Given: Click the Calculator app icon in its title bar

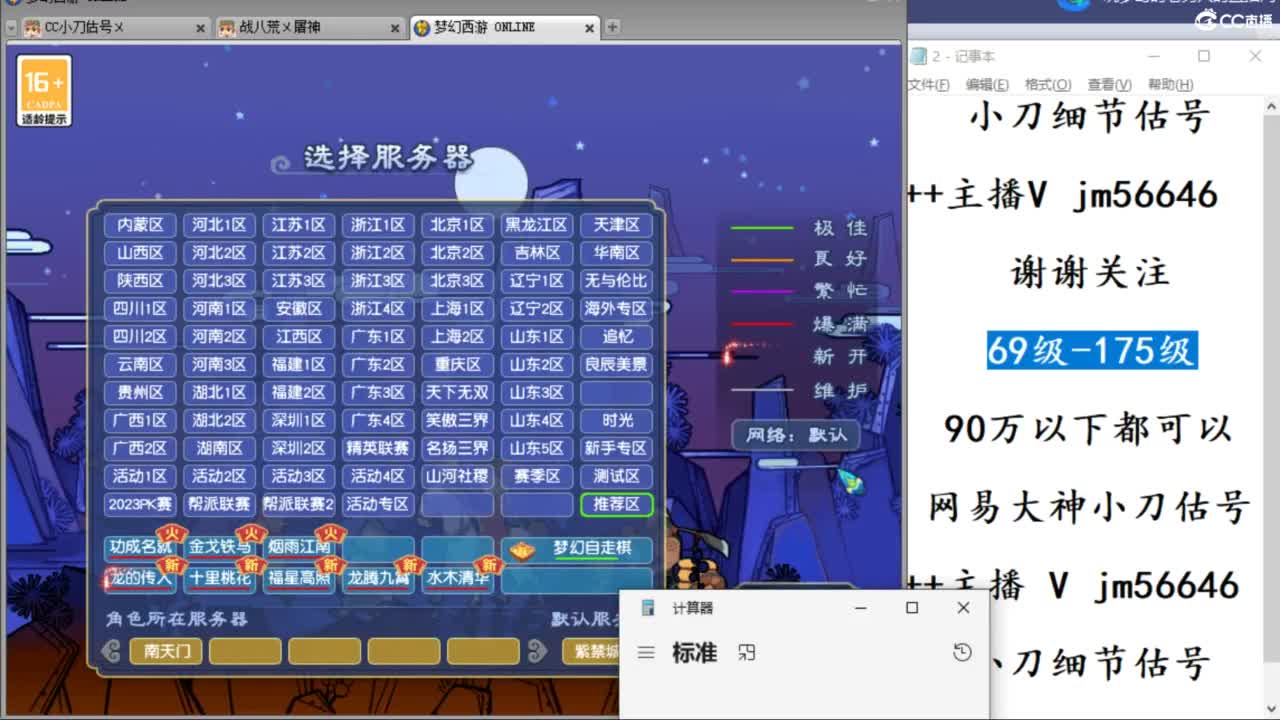Looking at the screenshot, I should tap(648, 608).
